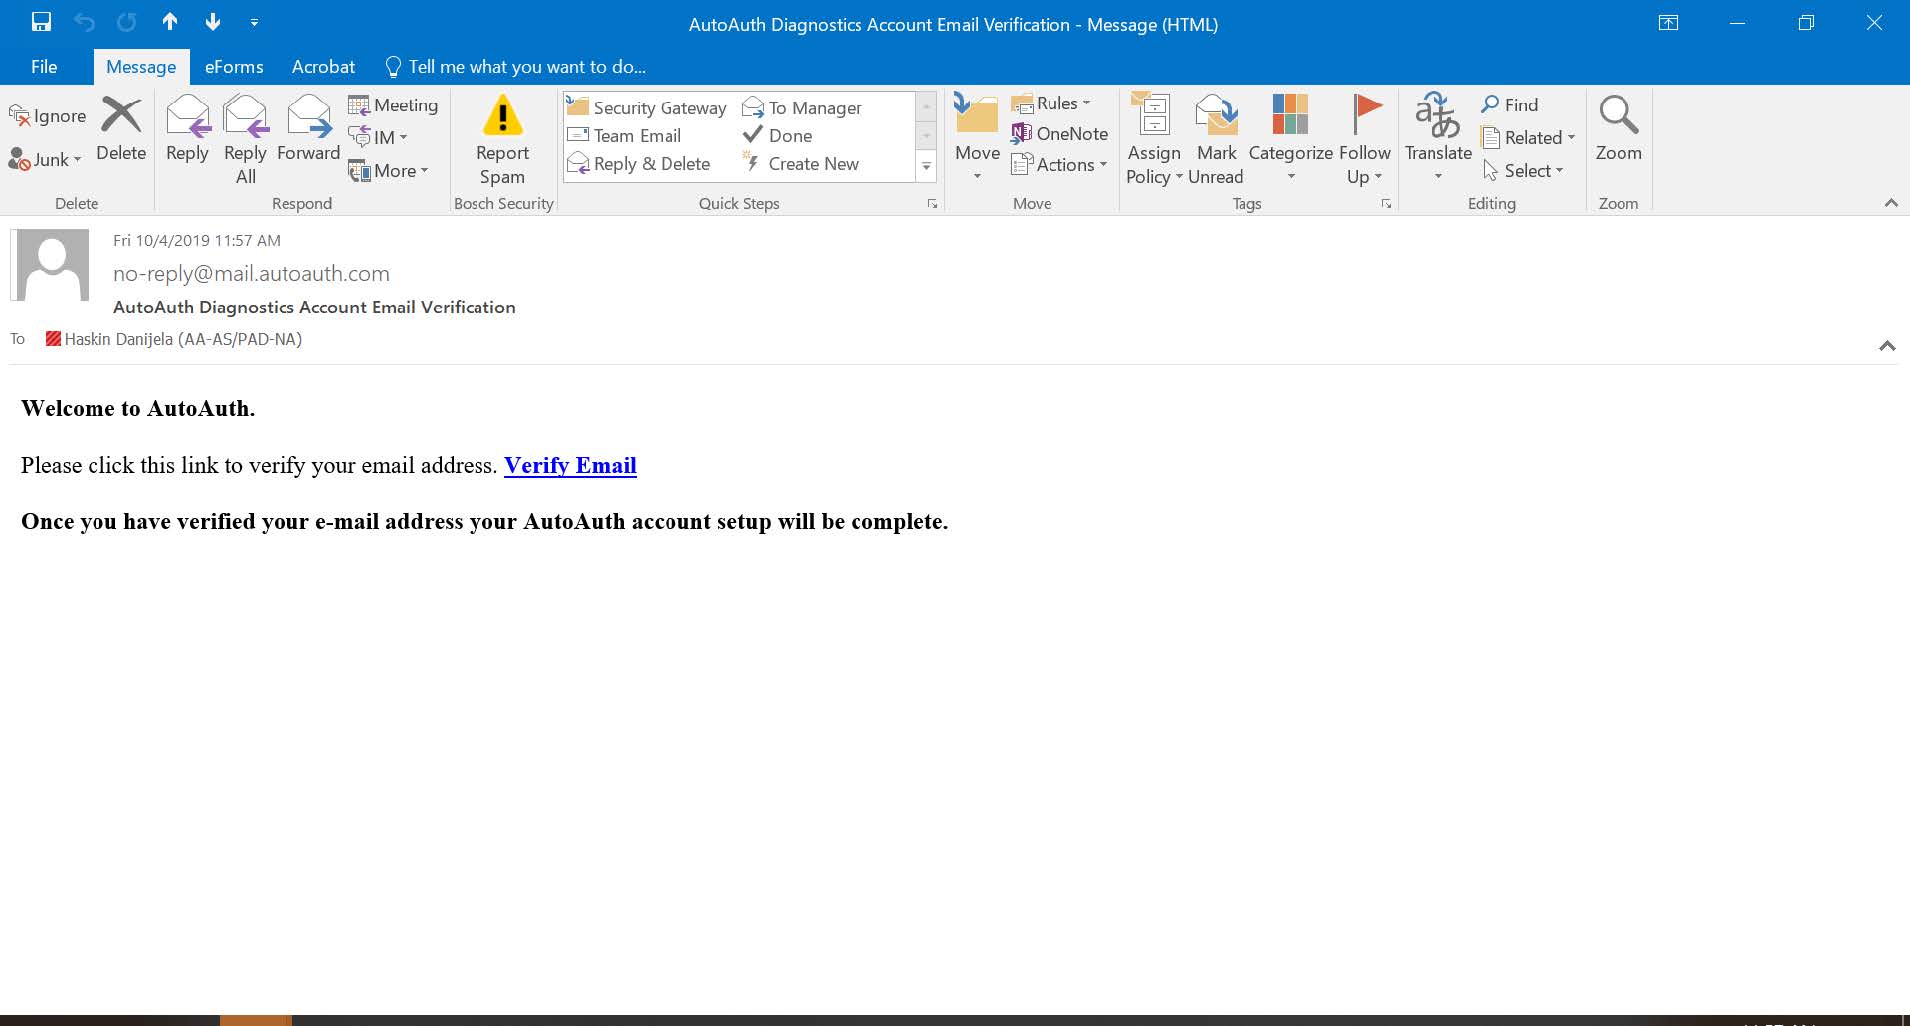Click the Zoom magnifier button
Image resolution: width=1910 pixels, height=1026 pixels.
click(x=1618, y=130)
